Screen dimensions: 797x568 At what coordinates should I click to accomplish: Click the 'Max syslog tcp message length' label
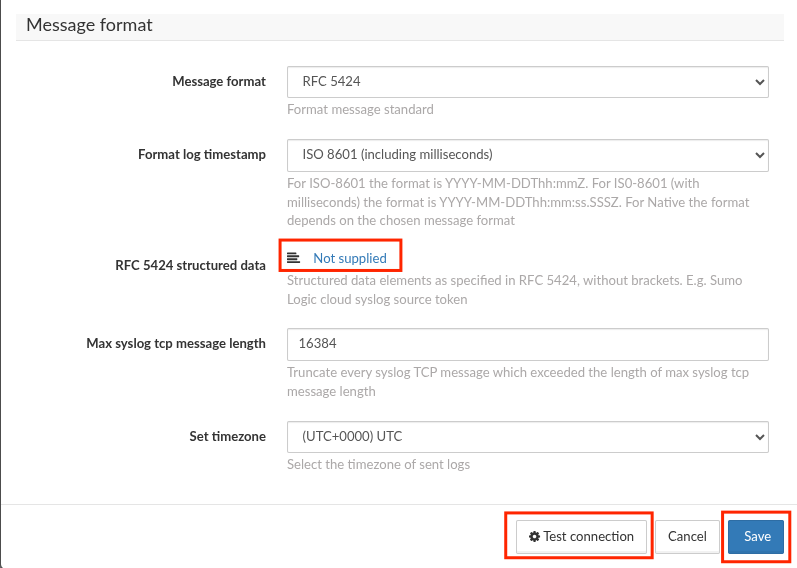pyautogui.click(x=176, y=344)
